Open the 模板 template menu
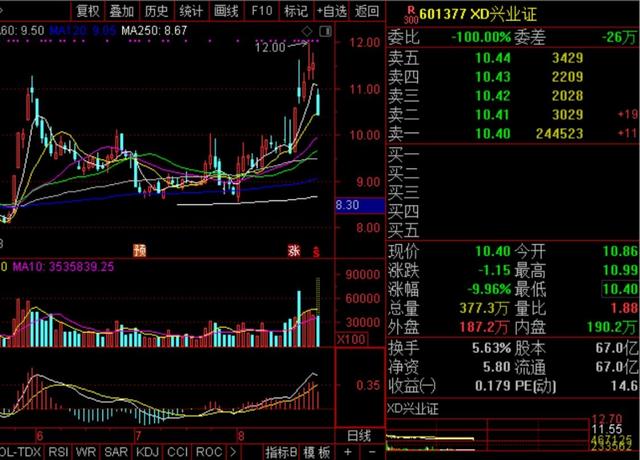Image resolution: width=640 pixels, height=460 pixels. (317, 452)
